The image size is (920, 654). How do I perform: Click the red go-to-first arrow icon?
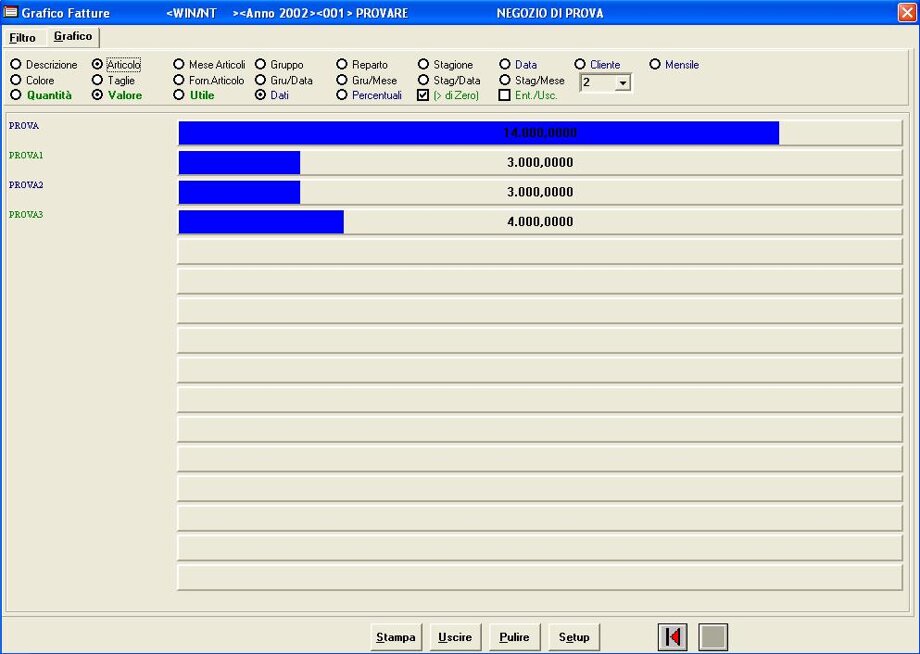(x=672, y=637)
